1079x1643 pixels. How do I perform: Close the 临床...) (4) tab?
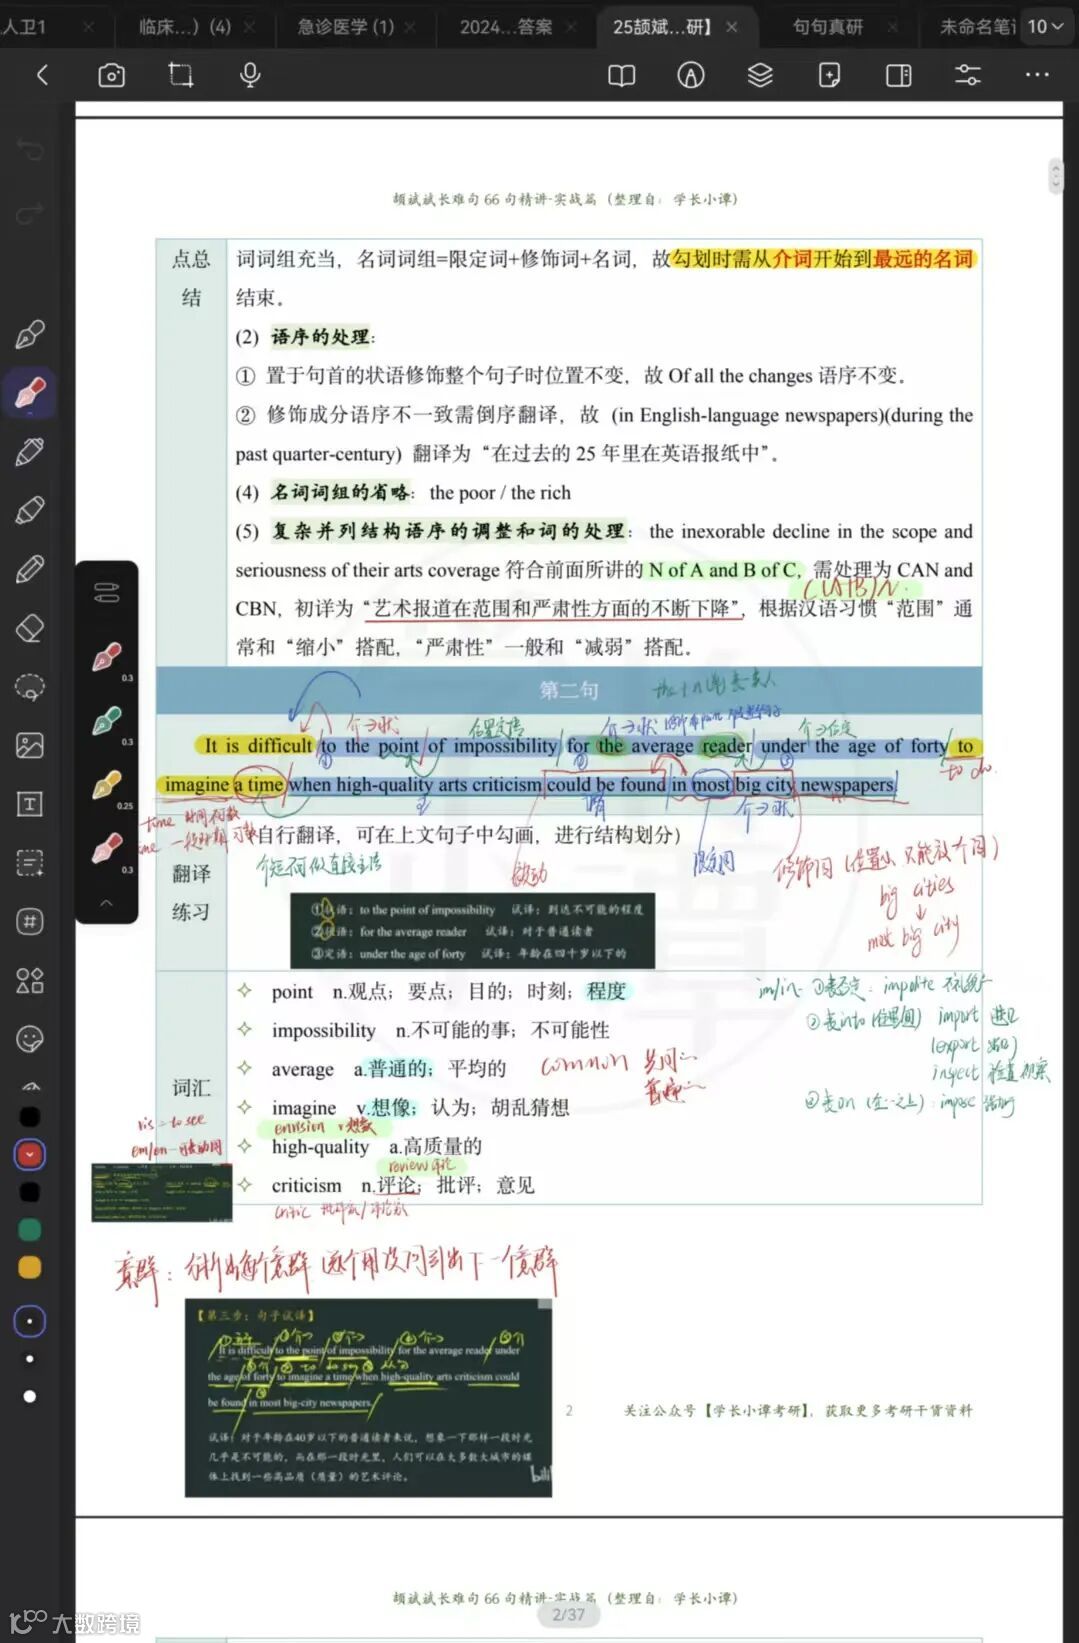click(x=249, y=27)
